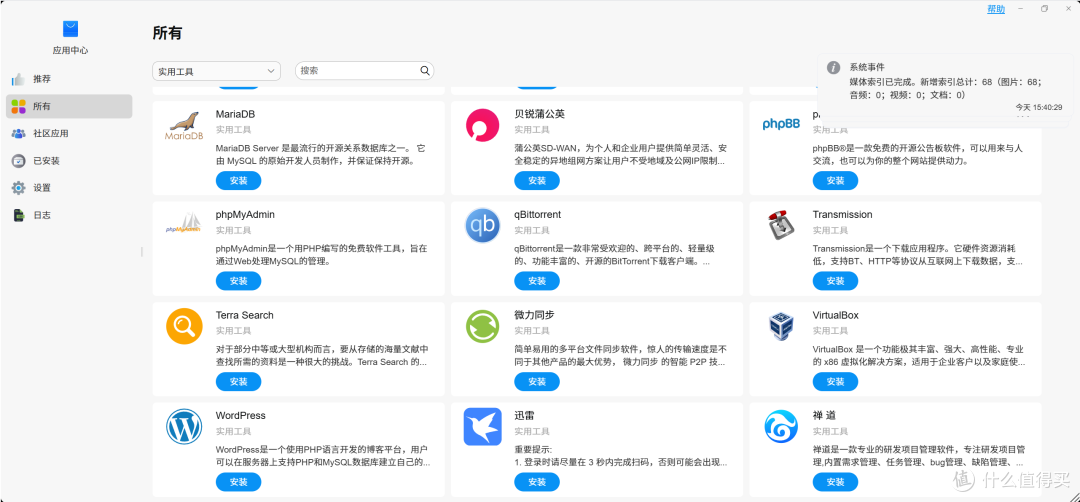Install WordPress with 安装 button

click(238, 481)
